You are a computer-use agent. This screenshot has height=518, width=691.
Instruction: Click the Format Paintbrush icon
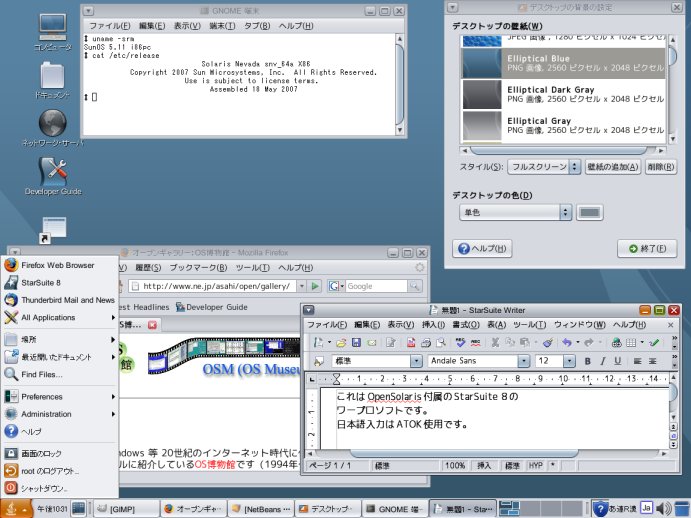click(548, 343)
